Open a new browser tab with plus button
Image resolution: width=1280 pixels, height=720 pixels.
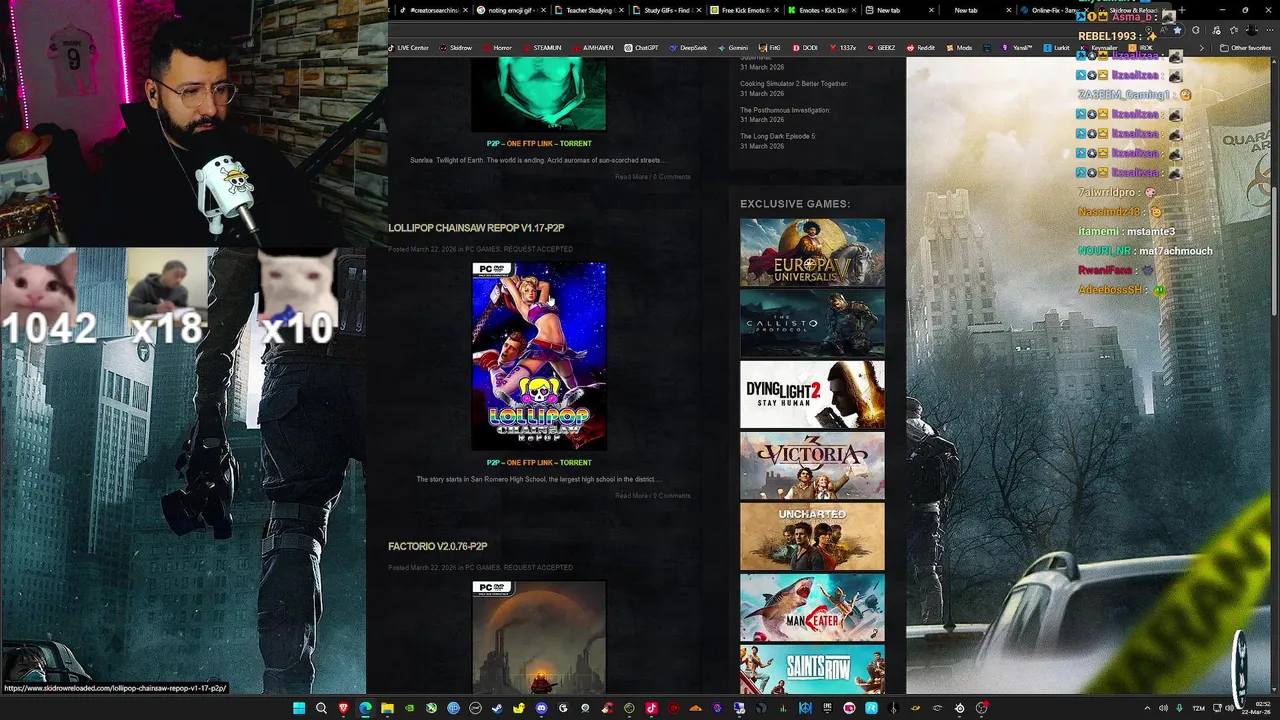[x=1181, y=10]
